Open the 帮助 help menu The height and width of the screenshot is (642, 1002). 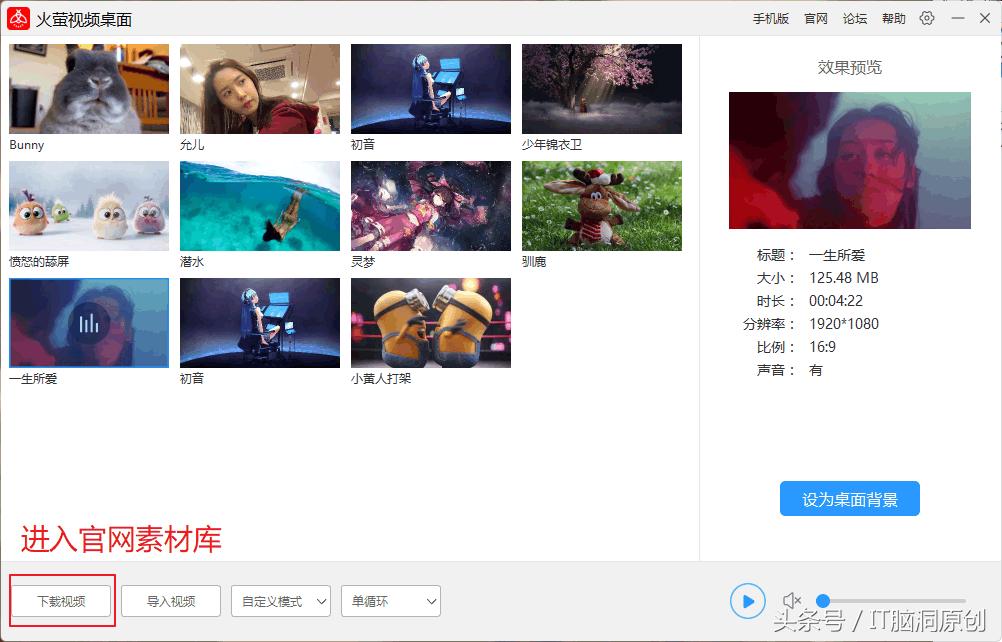pos(893,18)
